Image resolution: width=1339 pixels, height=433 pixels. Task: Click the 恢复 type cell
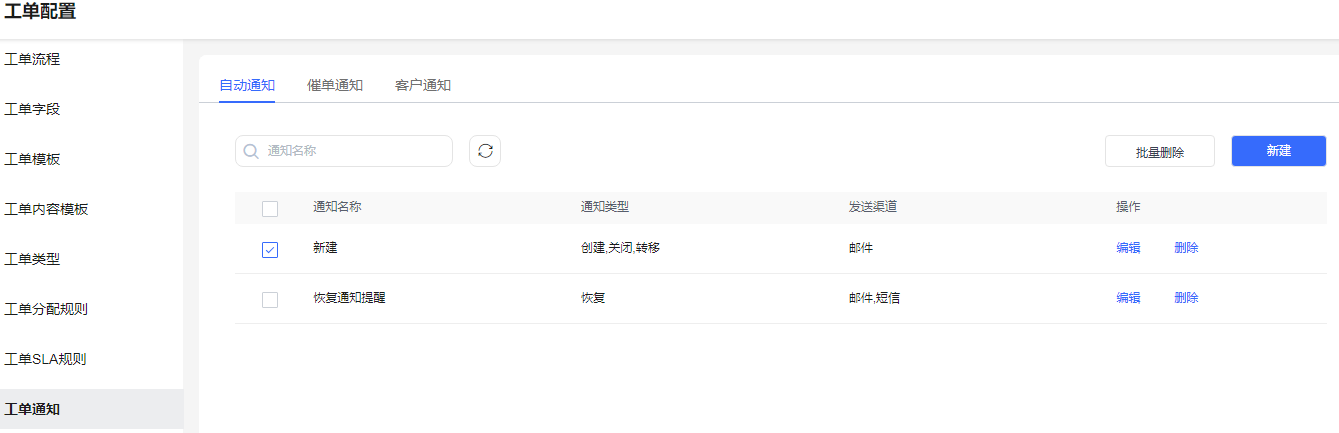[x=593, y=298]
